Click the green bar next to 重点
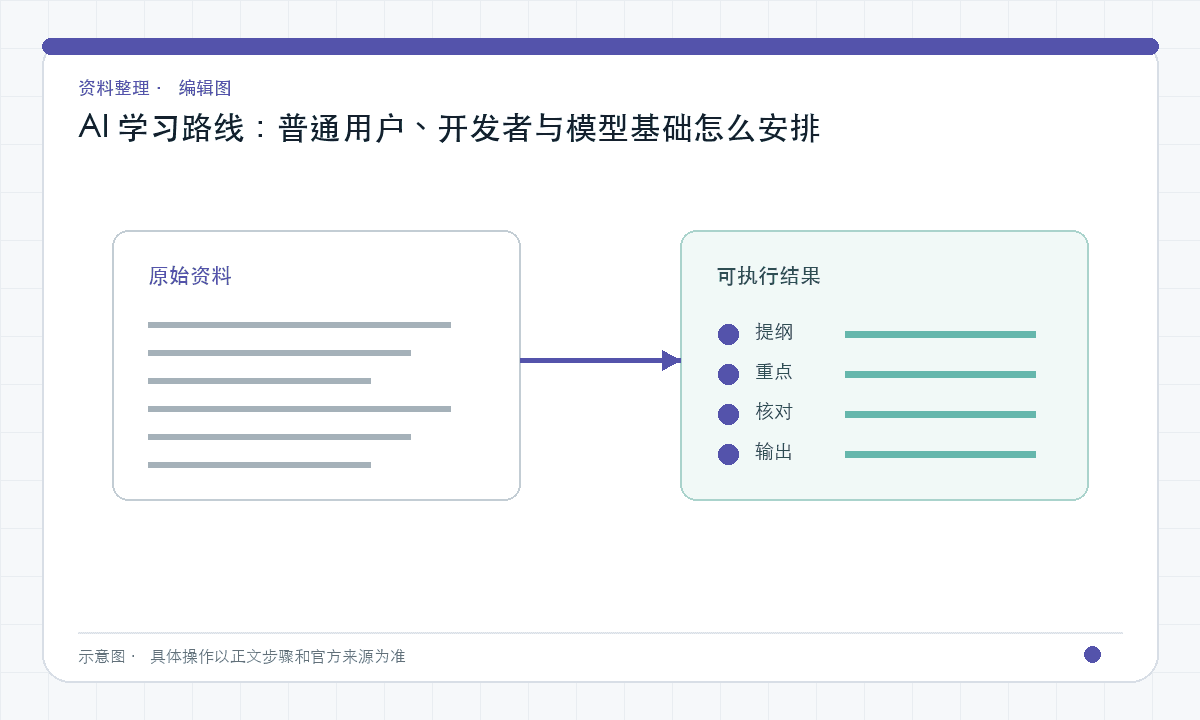This screenshot has width=1200, height=720. click(940, 375)
